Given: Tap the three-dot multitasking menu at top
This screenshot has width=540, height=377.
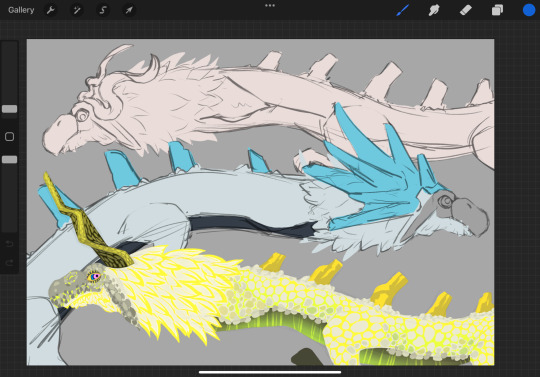Looking at the screenshot, I should (270, 6).
